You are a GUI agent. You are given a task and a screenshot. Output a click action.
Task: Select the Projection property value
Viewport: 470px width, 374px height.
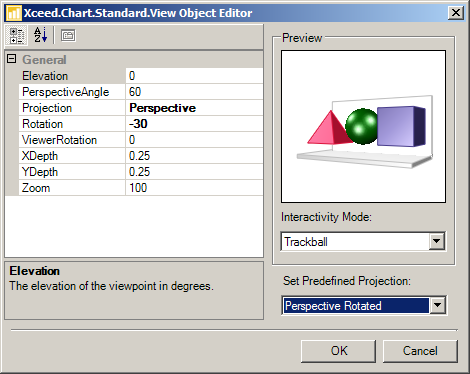tap(194, 108)
